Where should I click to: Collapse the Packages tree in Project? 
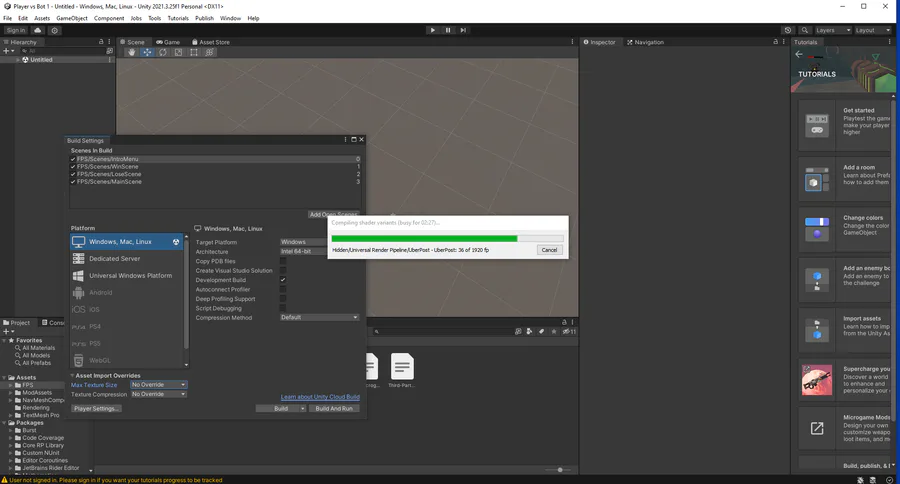click(x=5, y=423)
